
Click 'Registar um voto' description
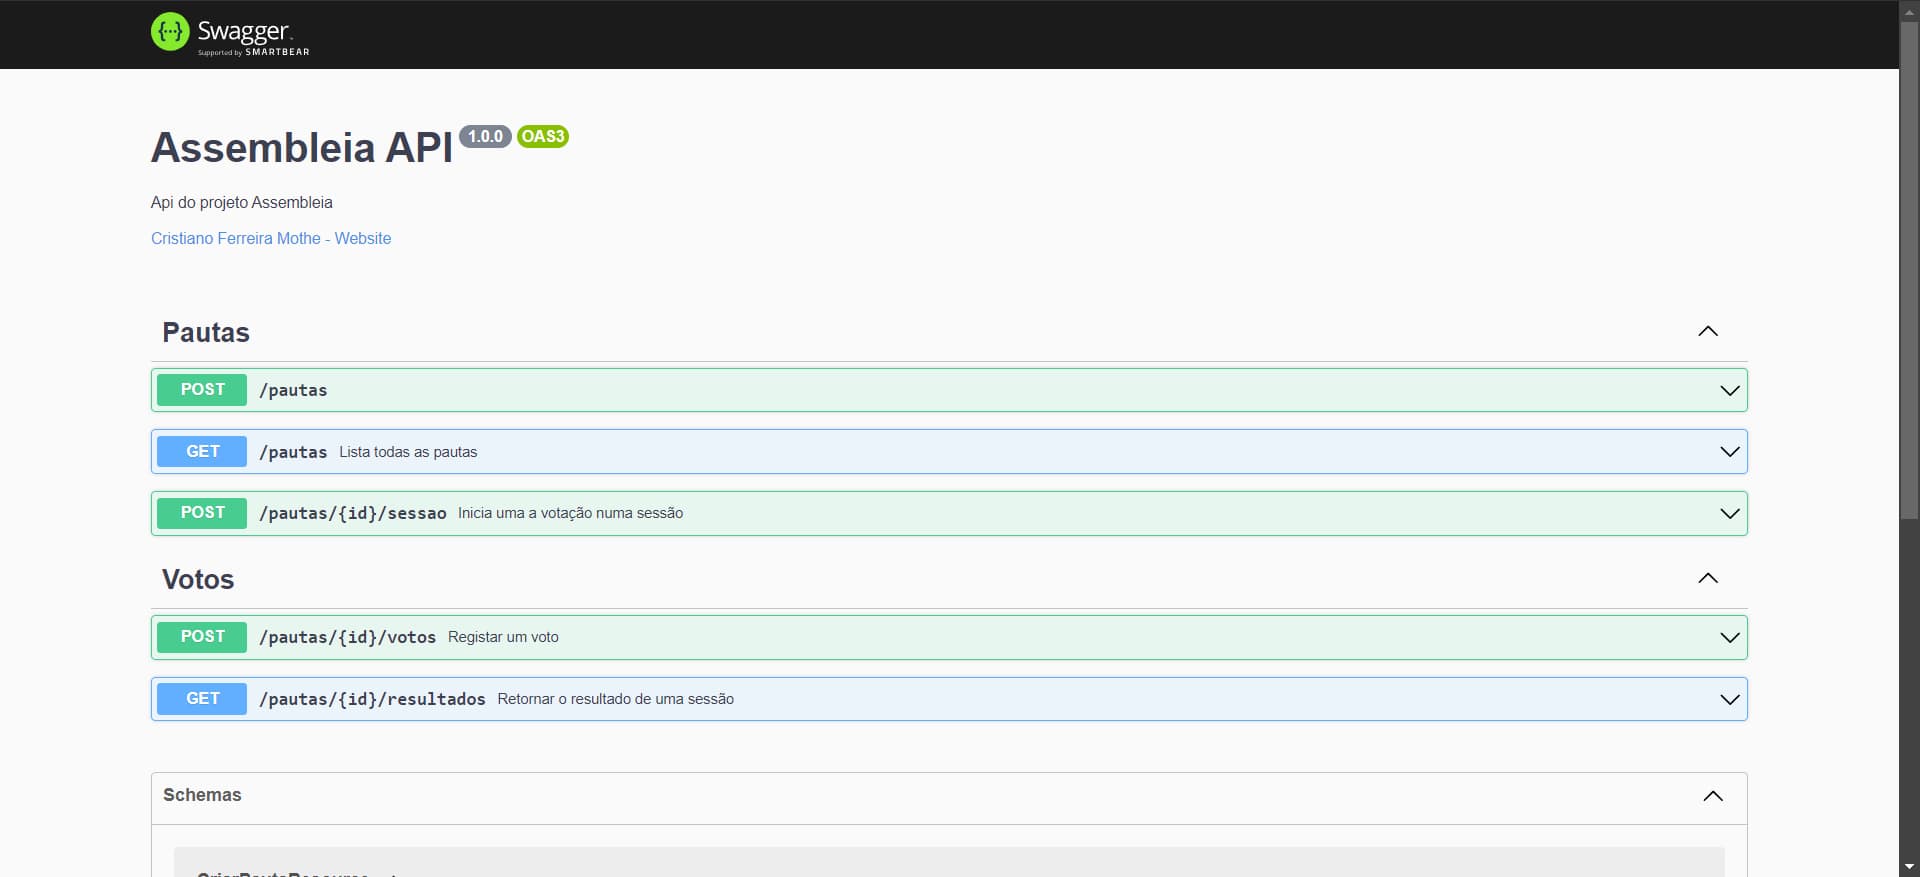pos(503,637)
